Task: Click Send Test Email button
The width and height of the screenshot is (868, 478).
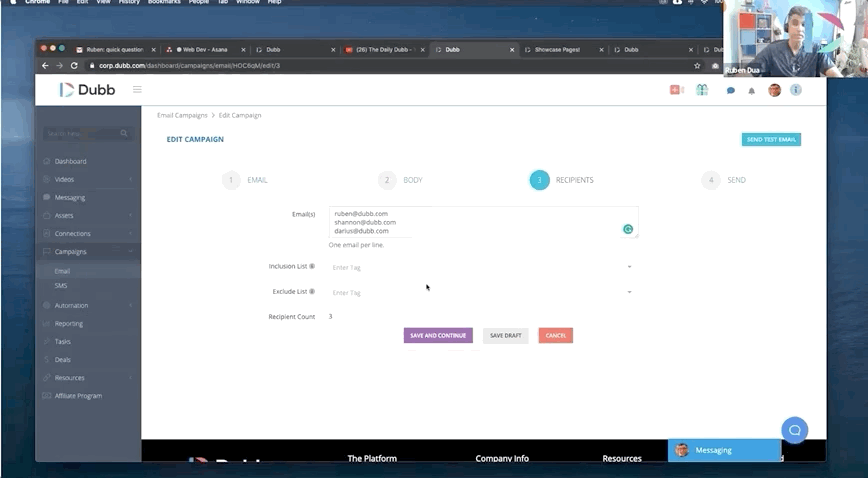Action: [771, 140]
